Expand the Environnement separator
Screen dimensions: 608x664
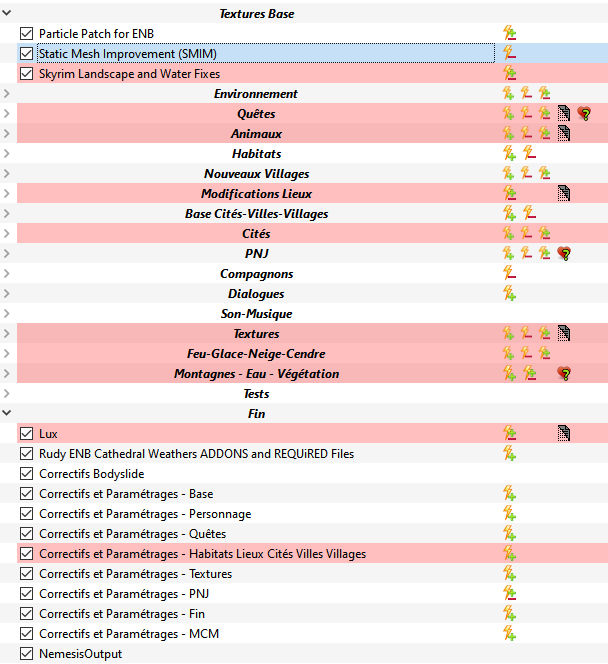tap(8, 94)
